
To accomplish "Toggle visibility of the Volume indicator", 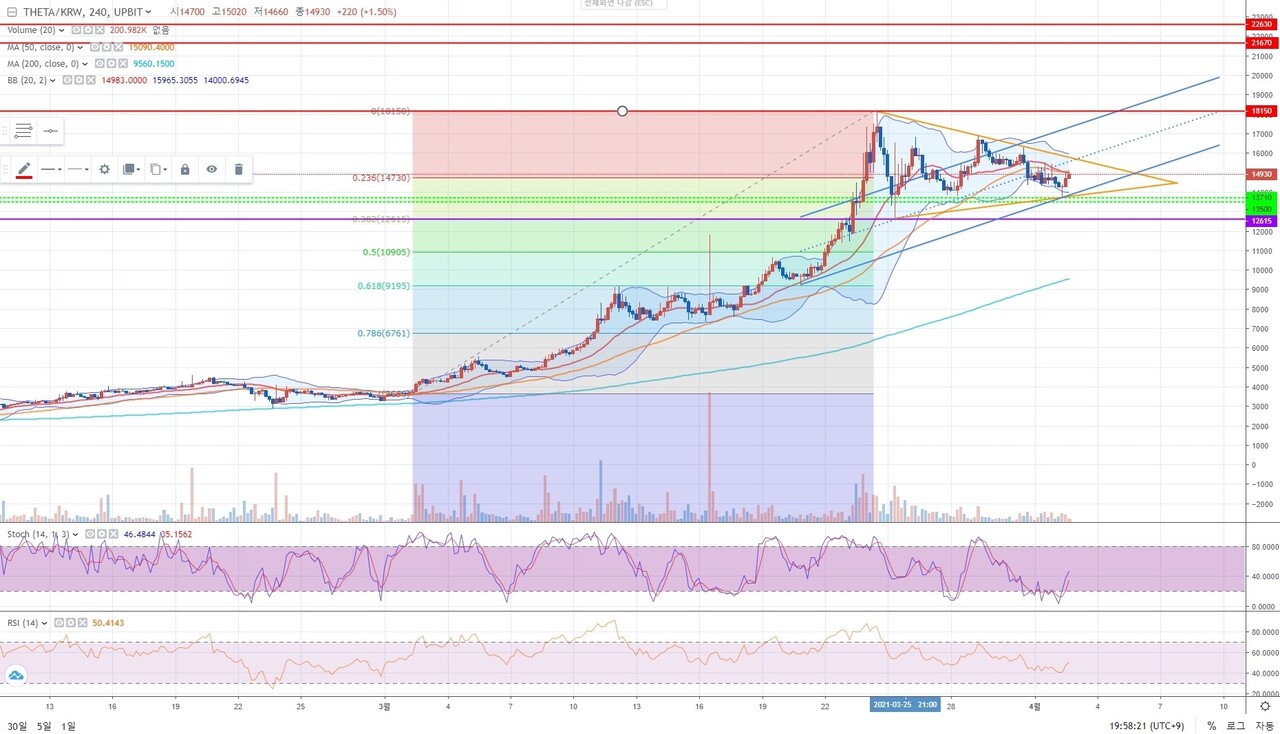I will pyautogui.click(x=74, y=30).
